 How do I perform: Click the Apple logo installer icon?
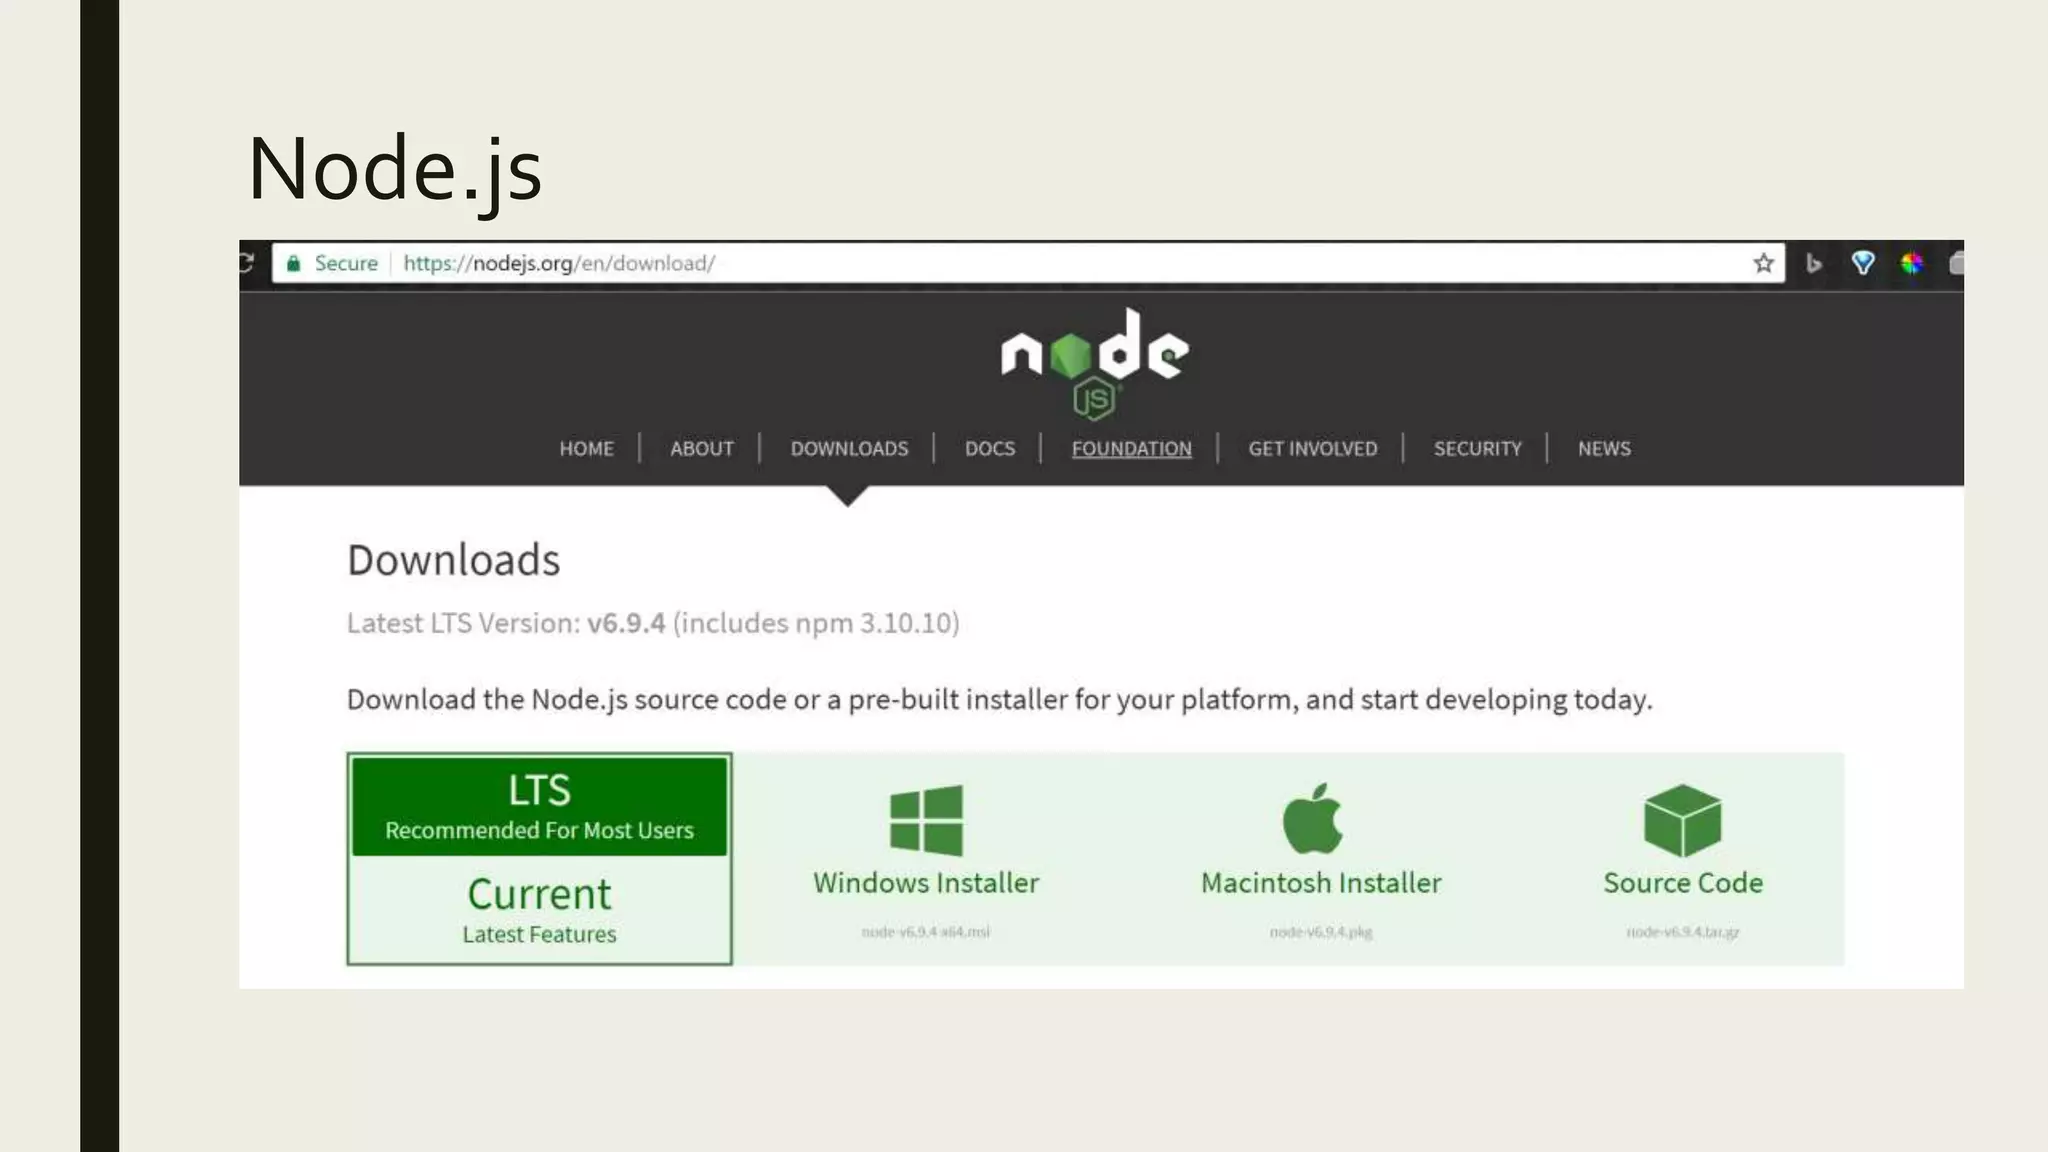[1313, 819]
